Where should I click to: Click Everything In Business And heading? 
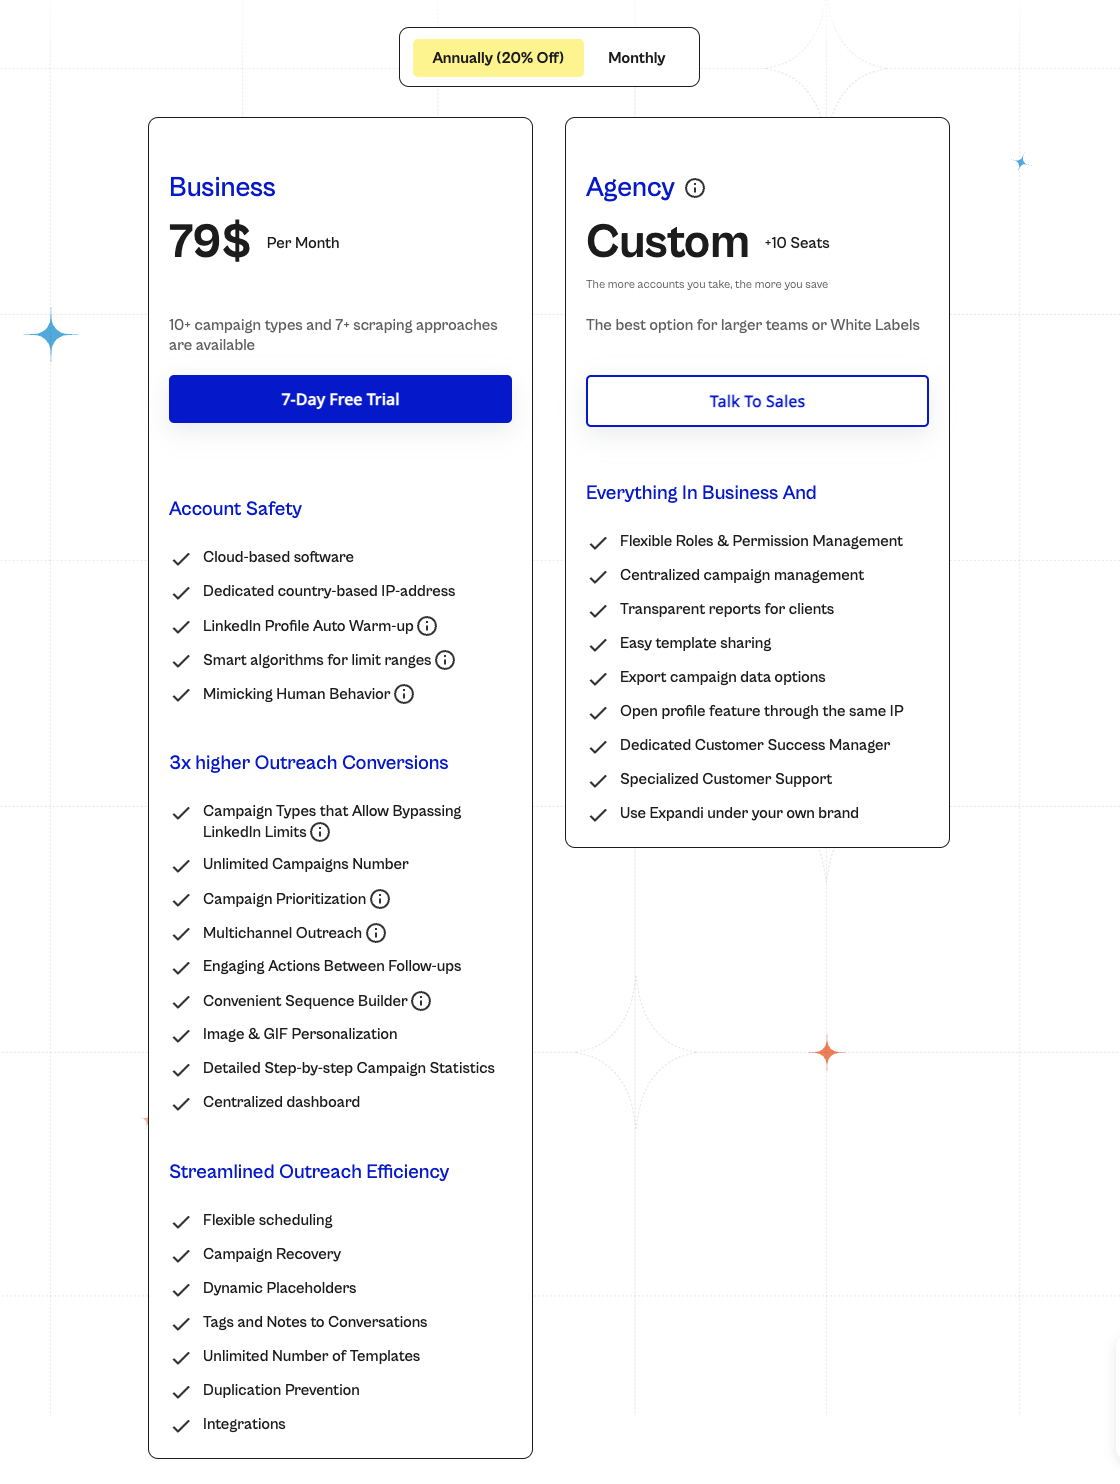701,492
